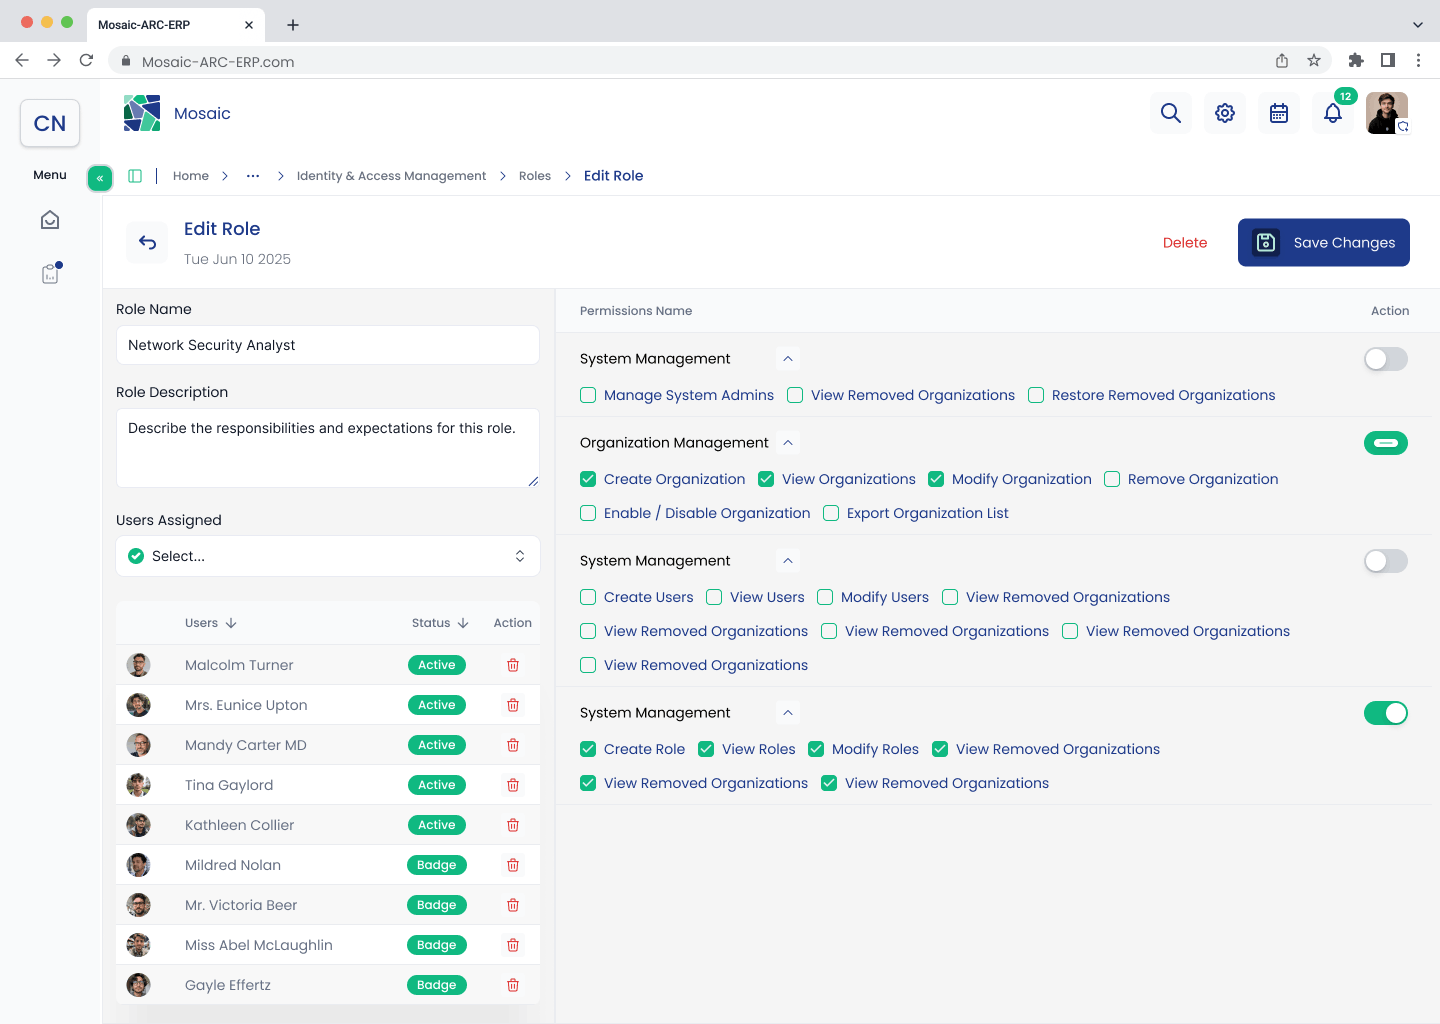Viewport: 1440px width, 1024px height.
Task: Enable the Export Organization List checkbox
Action: tap(831, 513)
